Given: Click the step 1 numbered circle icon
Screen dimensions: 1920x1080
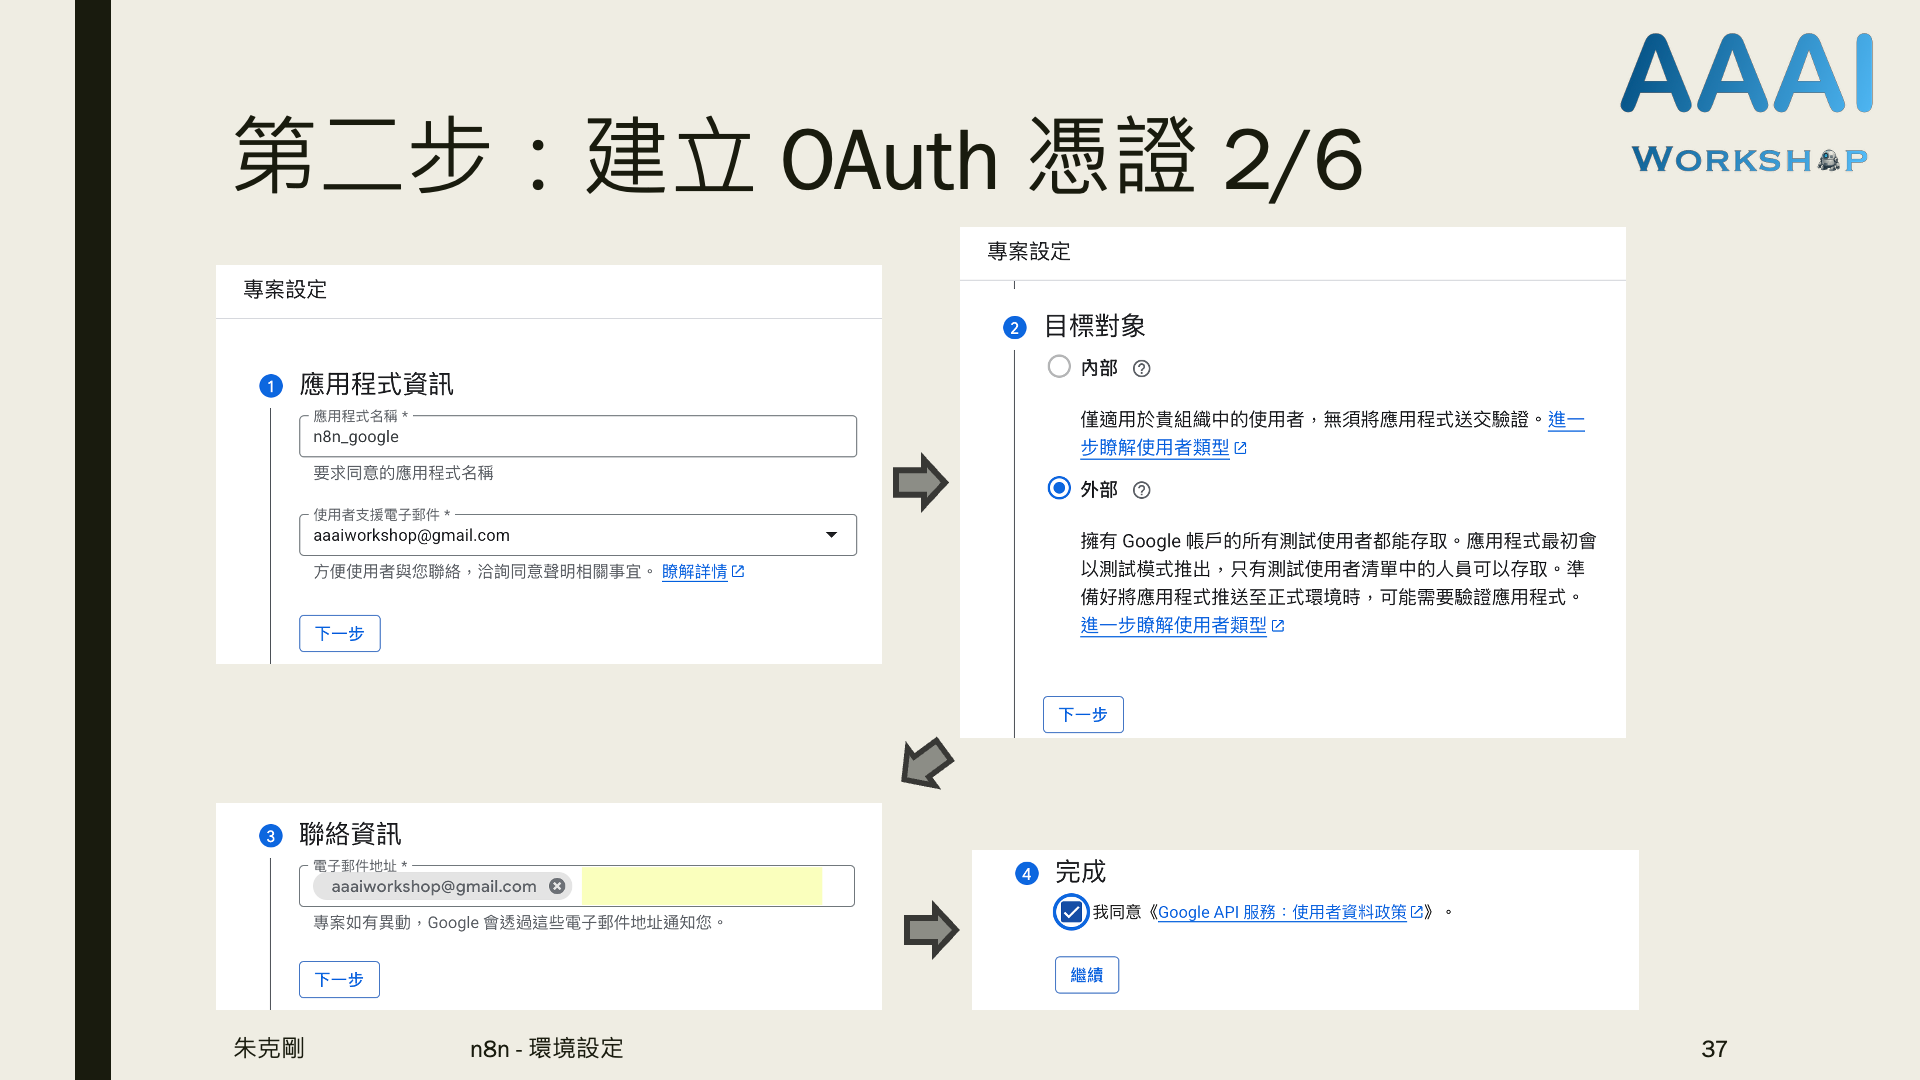Looking at the screenshot, I should point(270,386).
